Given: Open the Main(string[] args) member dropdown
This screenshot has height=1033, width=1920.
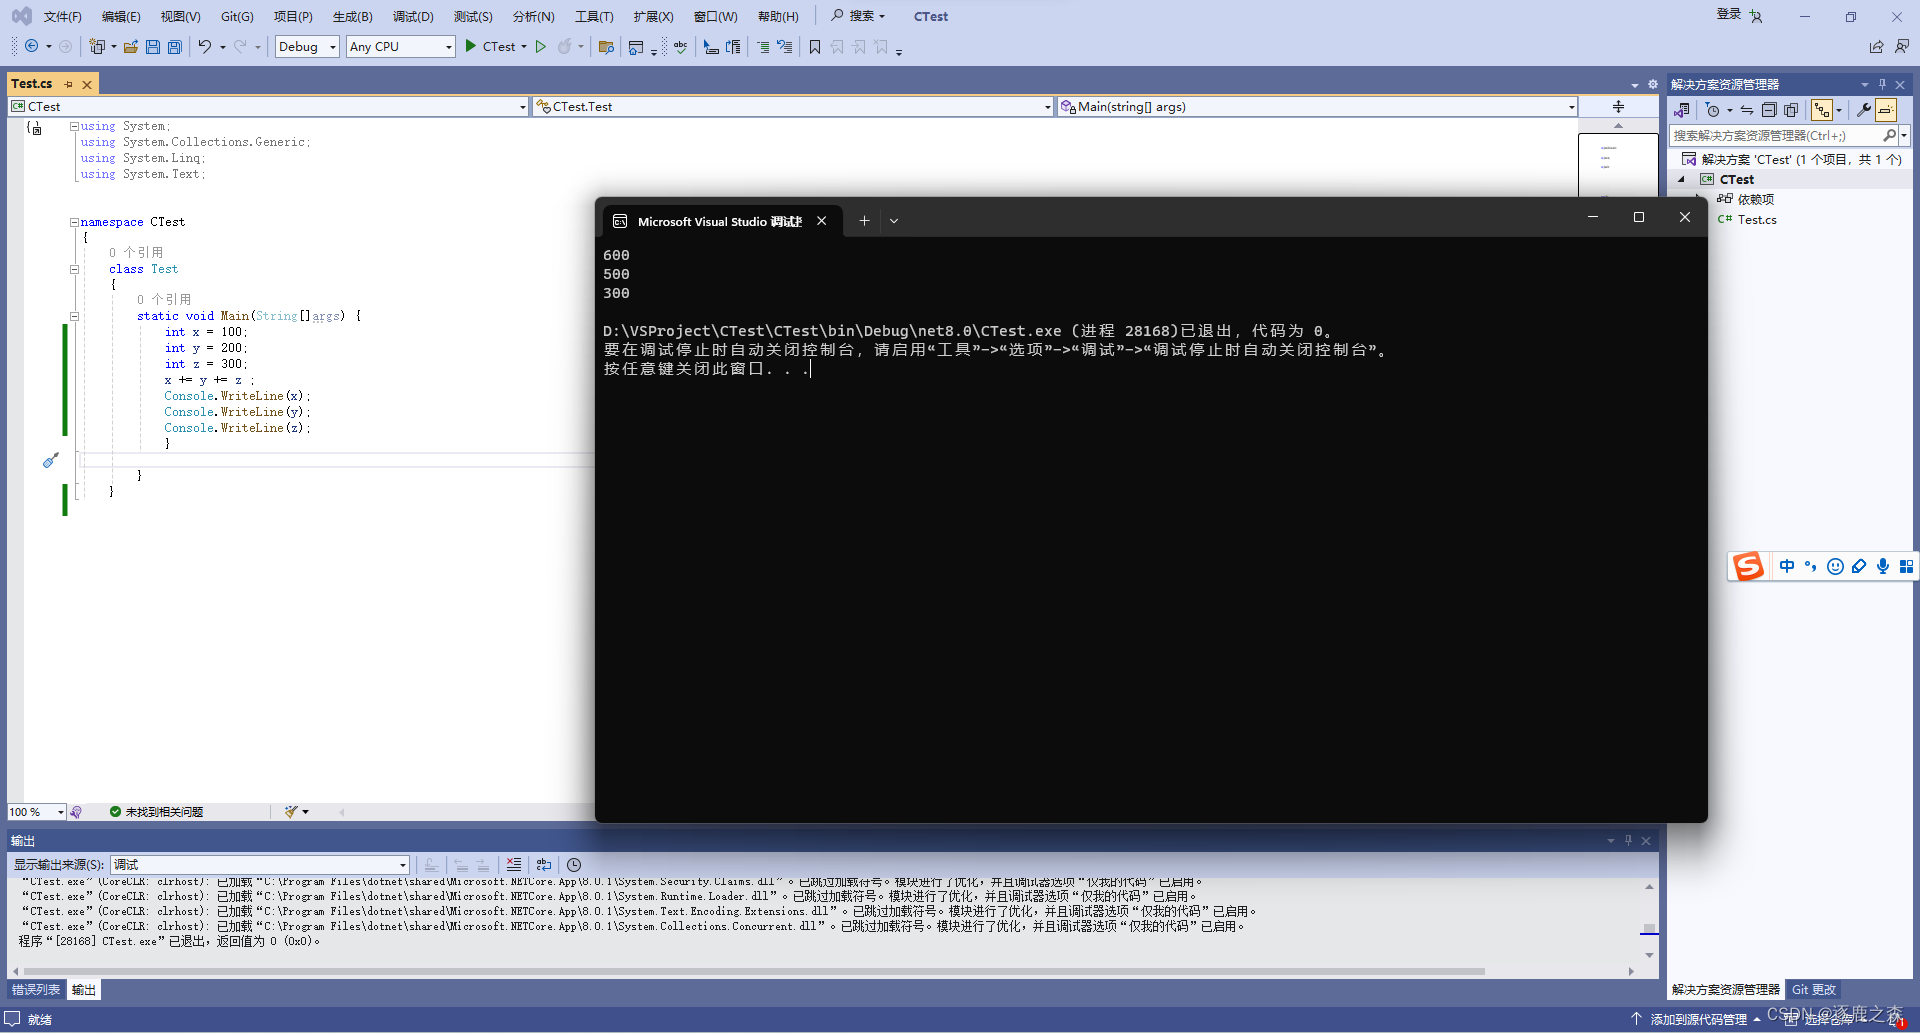Looking at the screenshot, I should 1317,107.
